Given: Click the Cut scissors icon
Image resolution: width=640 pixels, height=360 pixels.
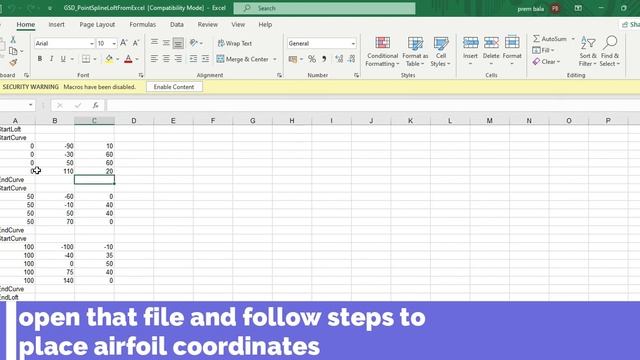Looking at the screenshot, I should click(13, 40).
